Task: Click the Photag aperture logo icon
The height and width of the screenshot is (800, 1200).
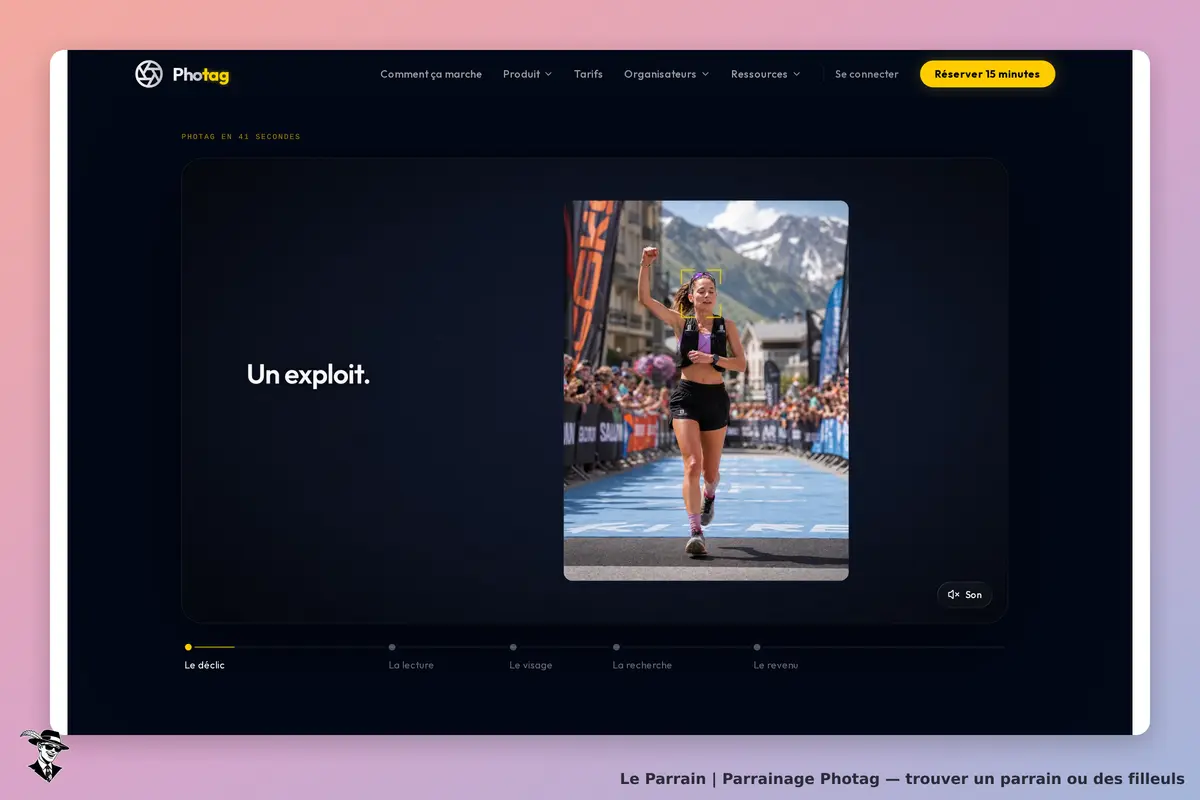Action: [149, 74]
